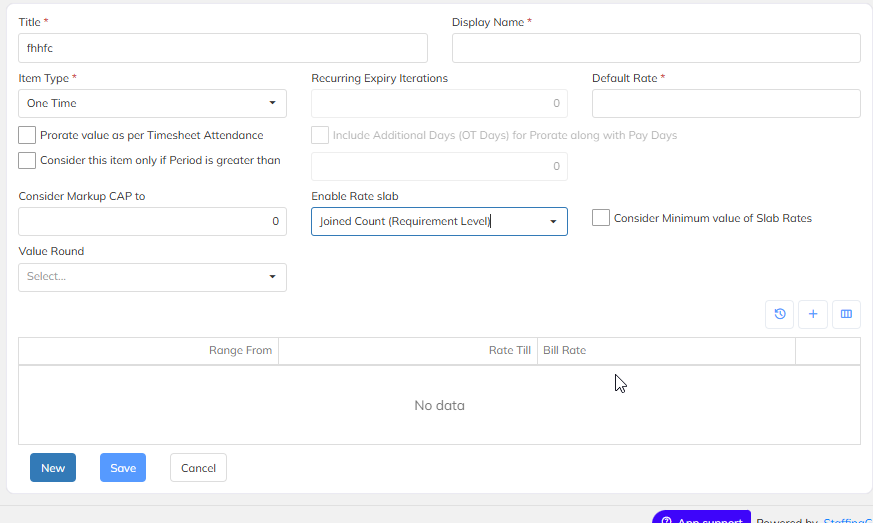Image resolution: width=873 pixels, height=523 pixels.
Task: Click into the Default Rate field
Action: (x=726, y=104)
